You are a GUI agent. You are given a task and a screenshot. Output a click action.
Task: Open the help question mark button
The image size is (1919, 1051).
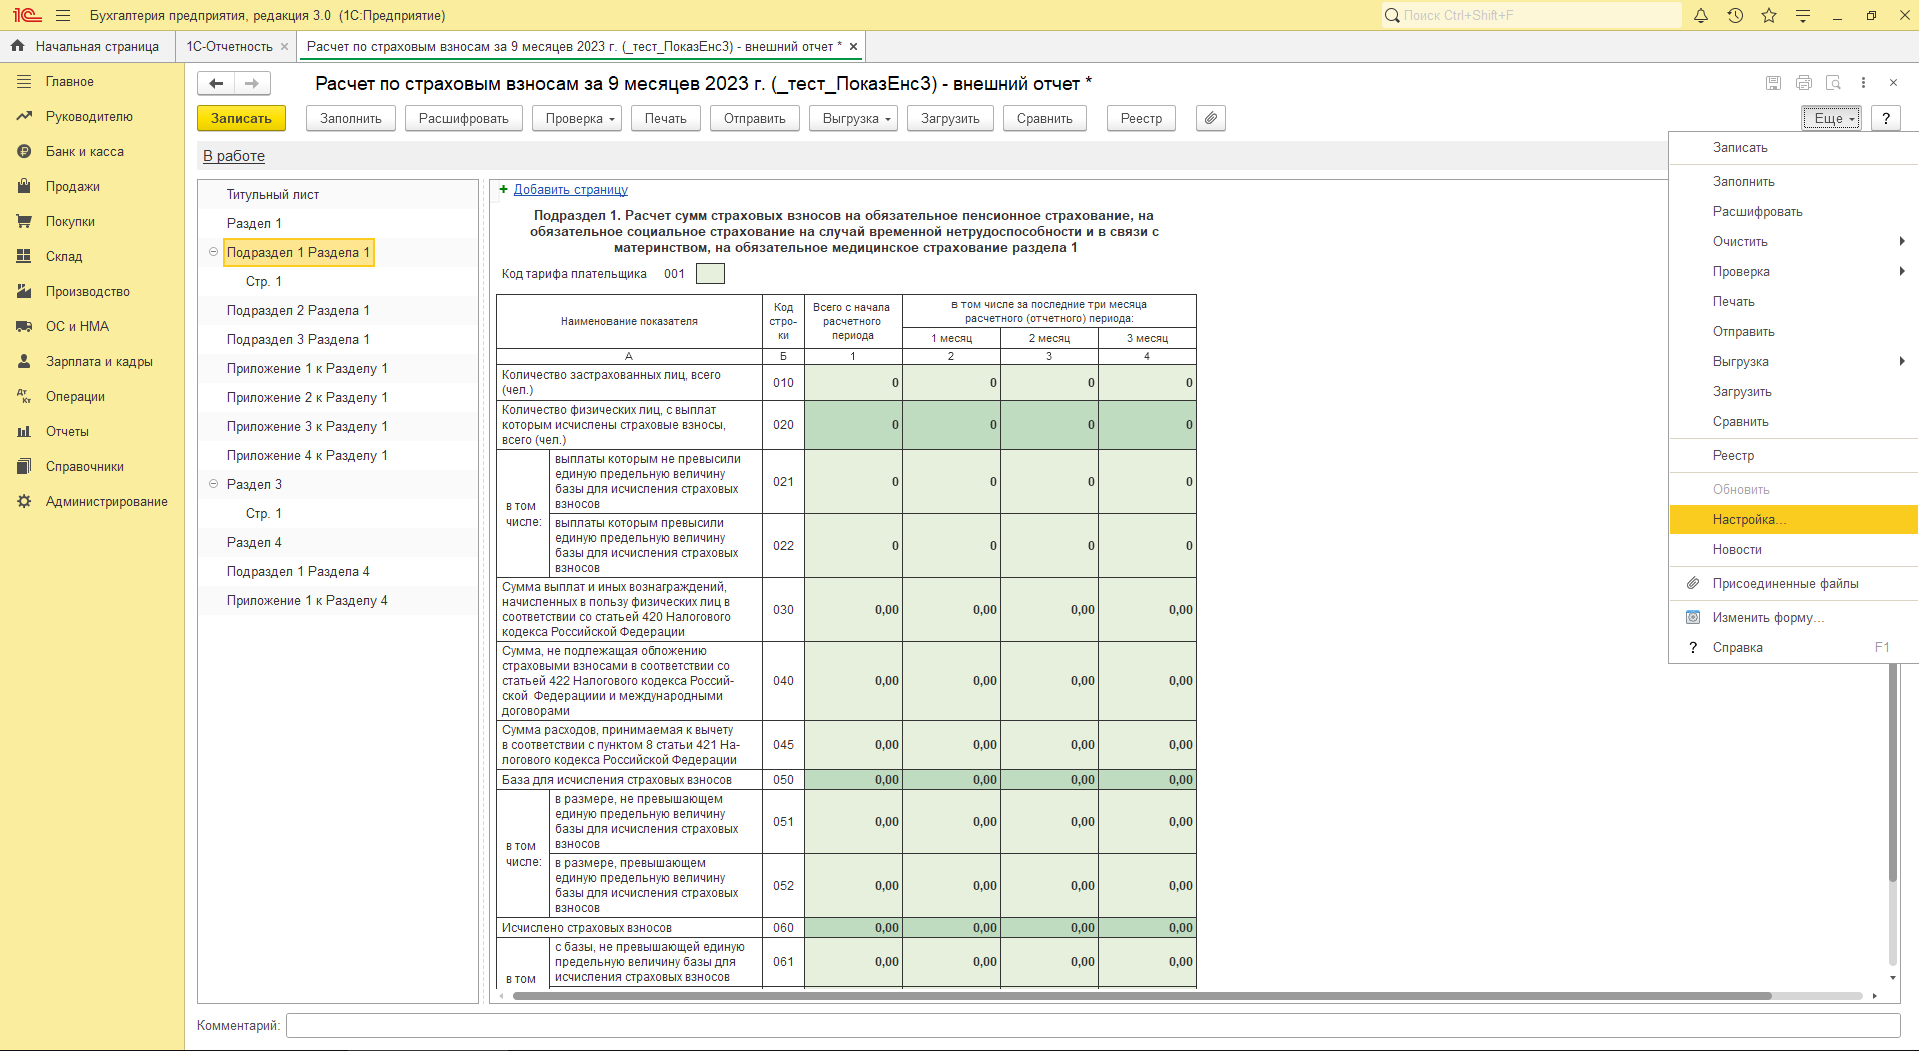tap(1886, 118)
